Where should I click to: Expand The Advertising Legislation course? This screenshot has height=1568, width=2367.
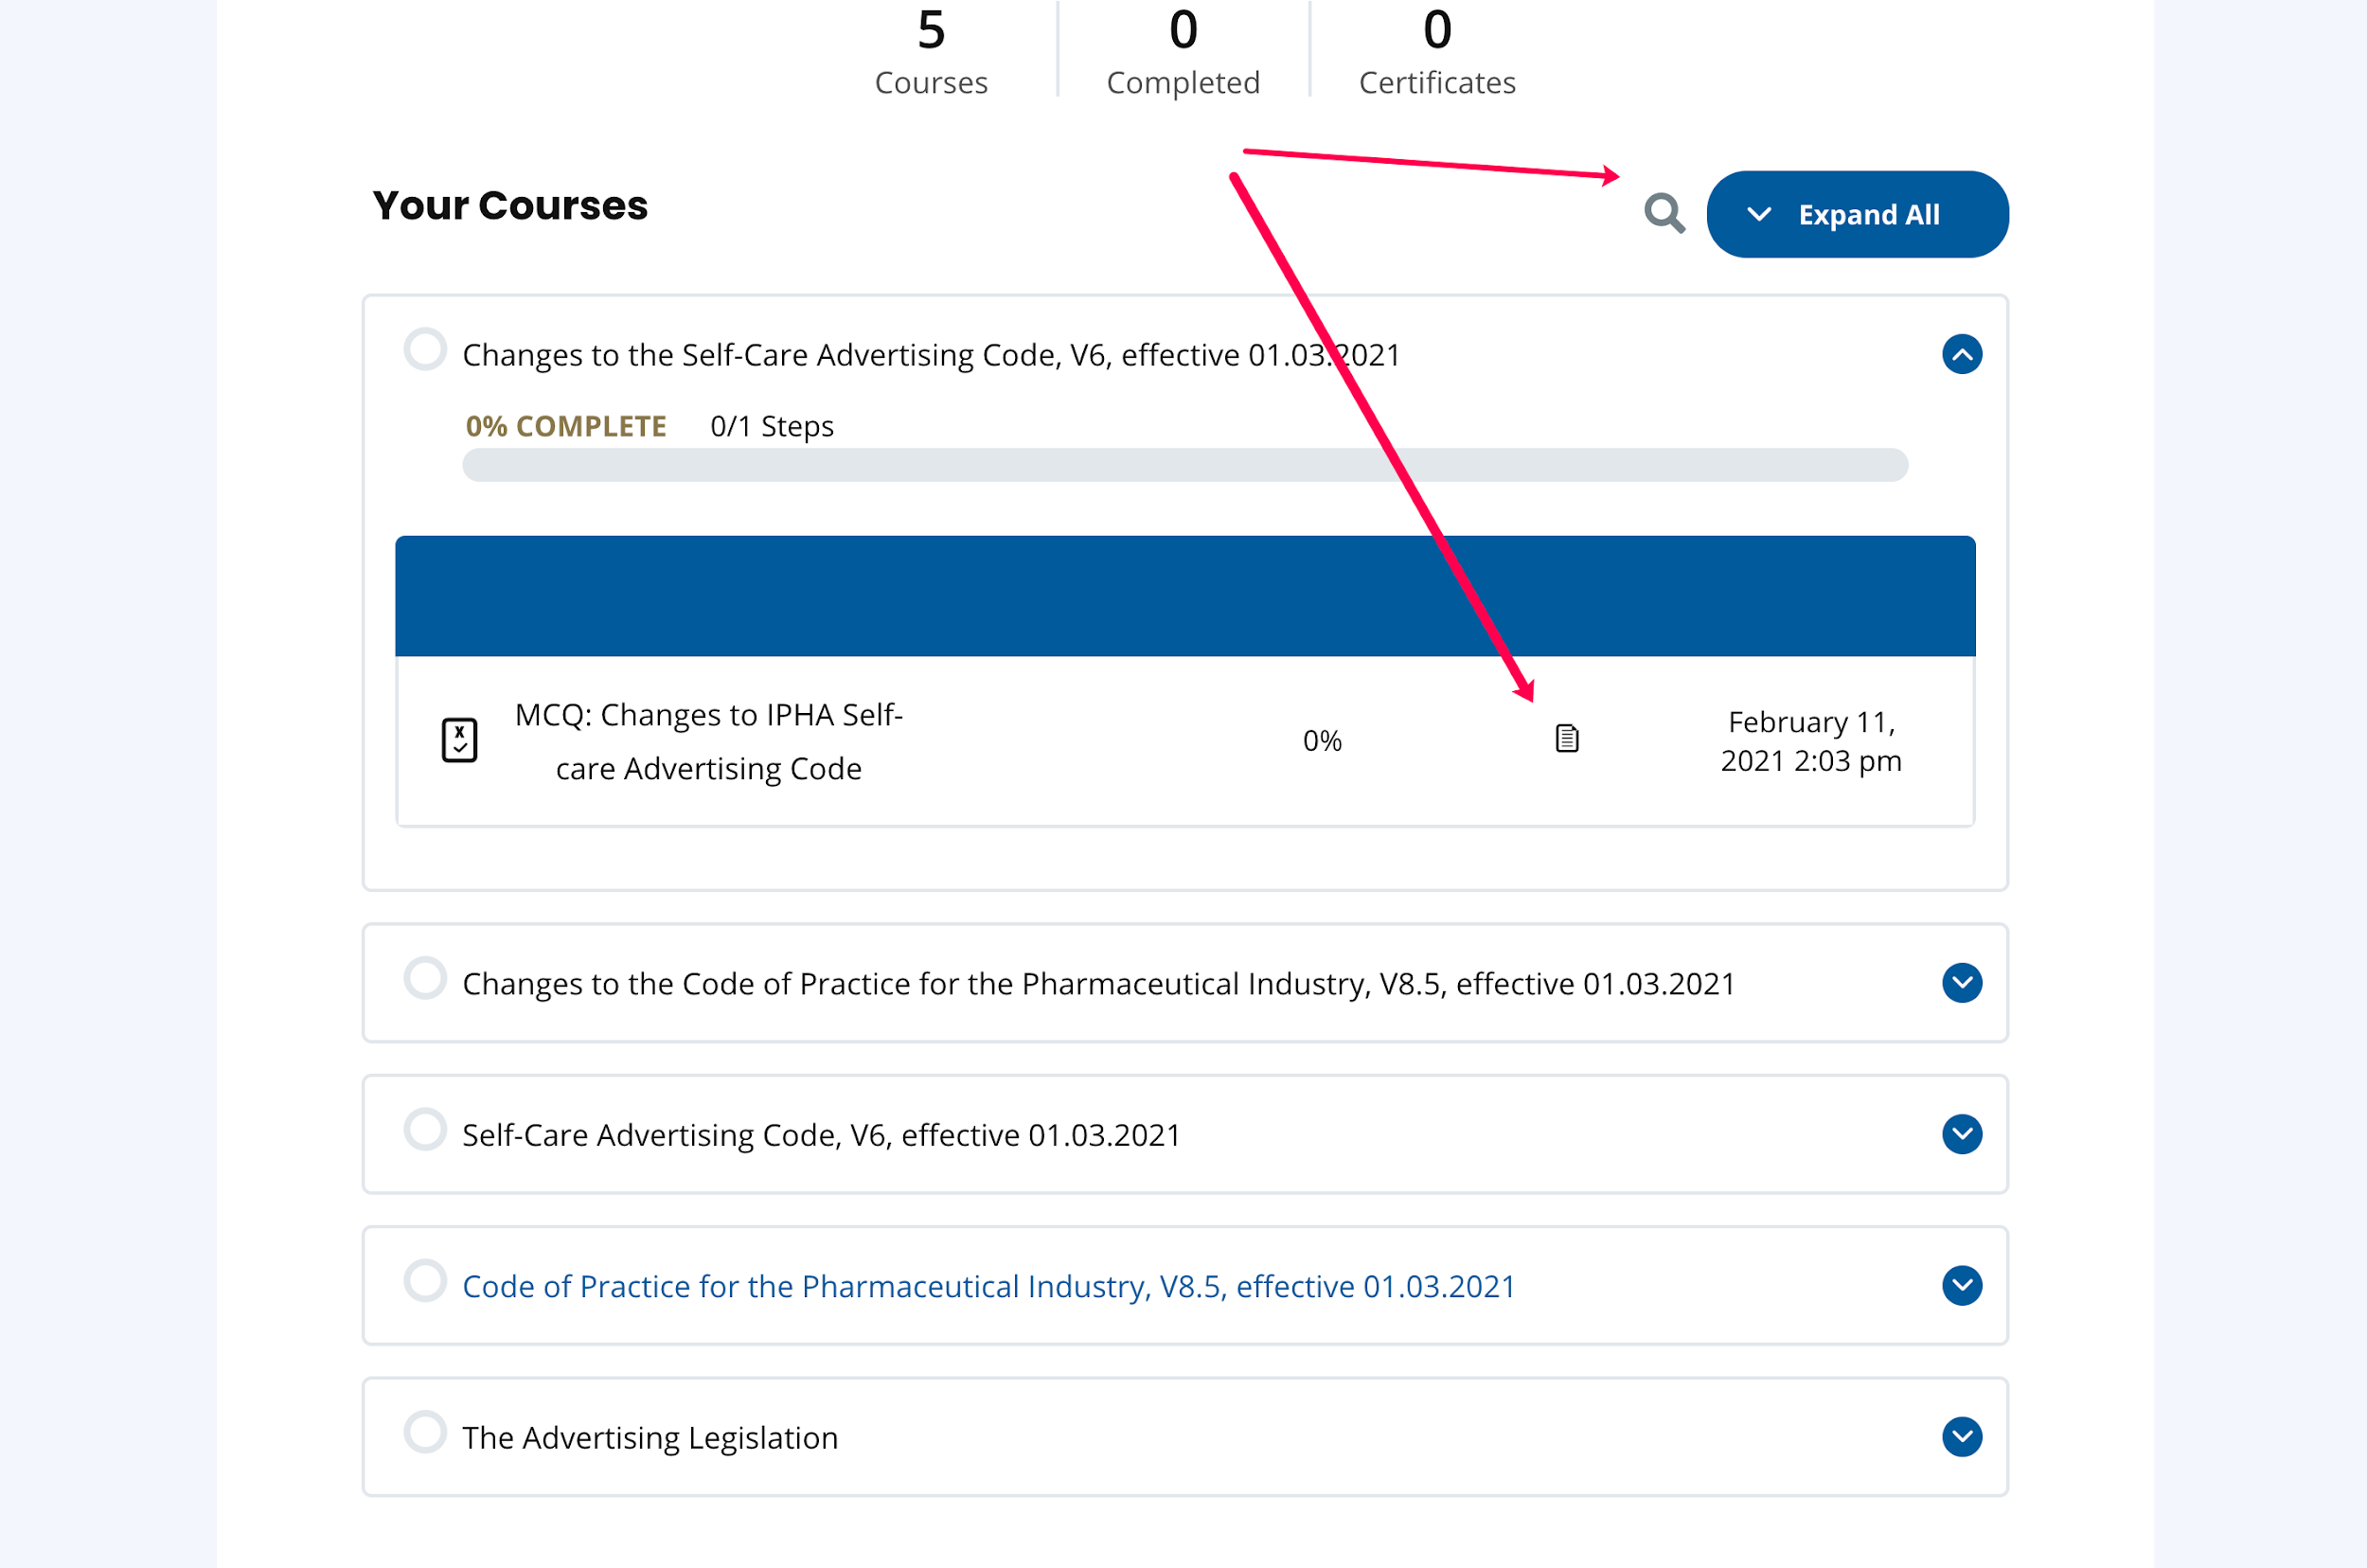(x=1962, y=1437)
